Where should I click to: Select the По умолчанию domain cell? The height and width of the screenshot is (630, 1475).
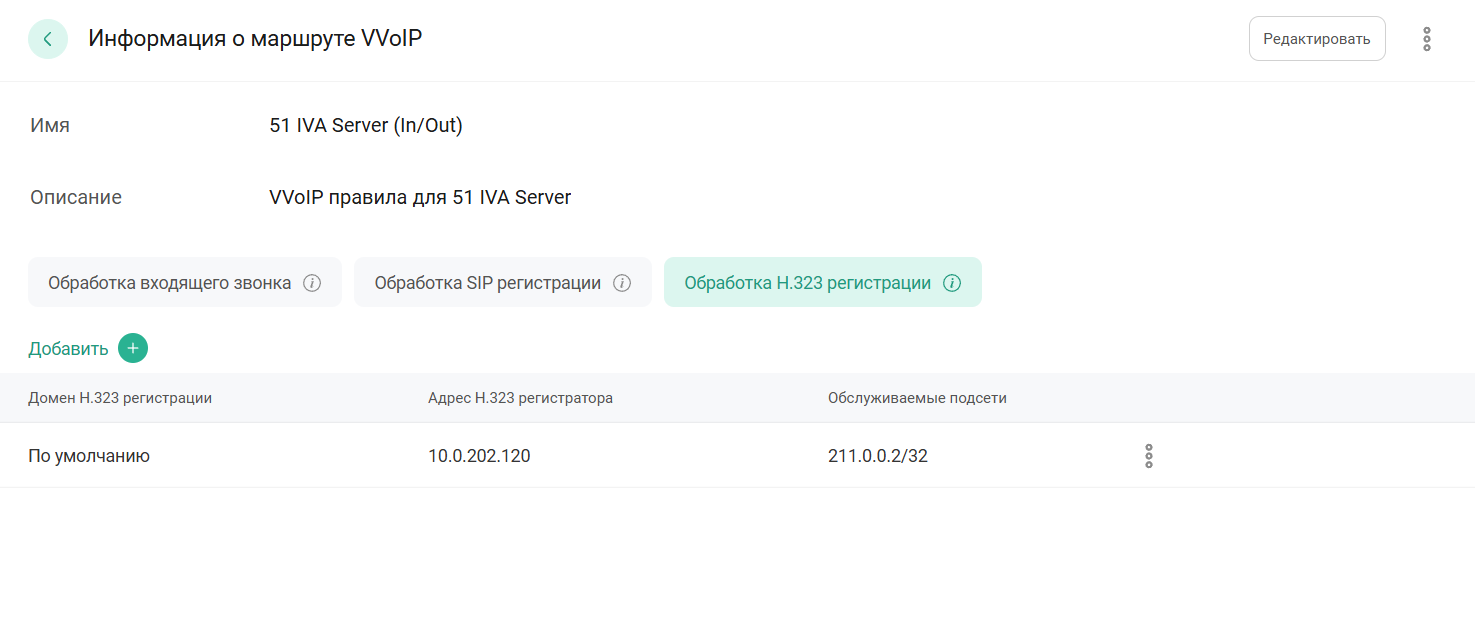(x=89, y=456)
